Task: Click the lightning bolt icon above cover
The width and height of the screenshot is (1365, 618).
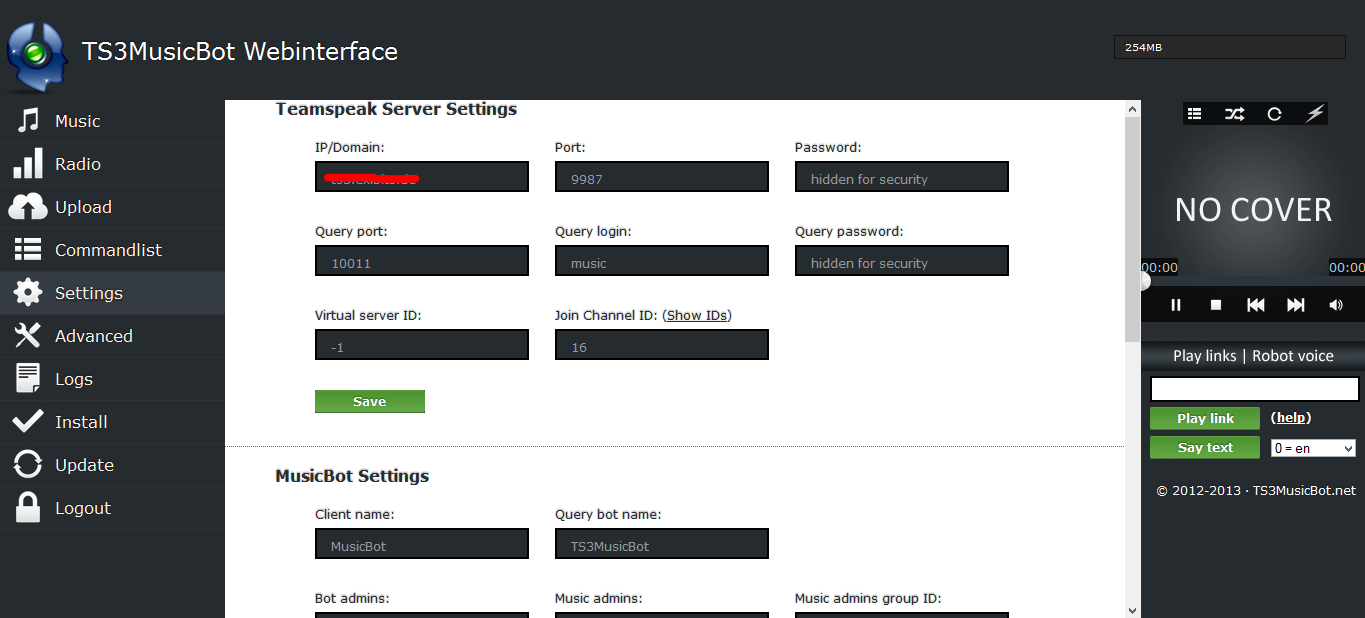Action: pos(1315,114)
